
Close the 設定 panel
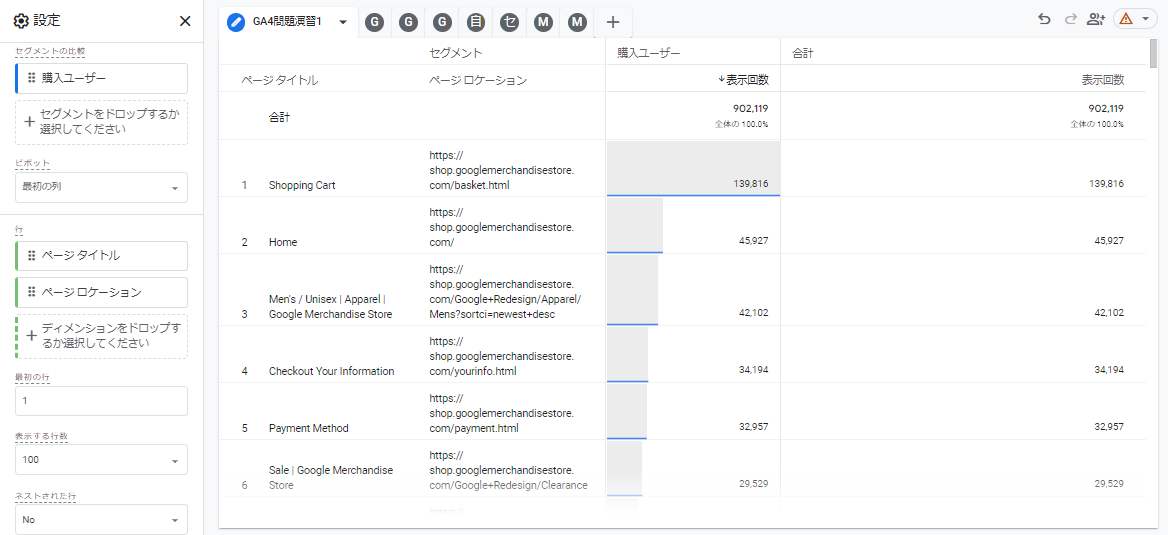click(185, 21)
